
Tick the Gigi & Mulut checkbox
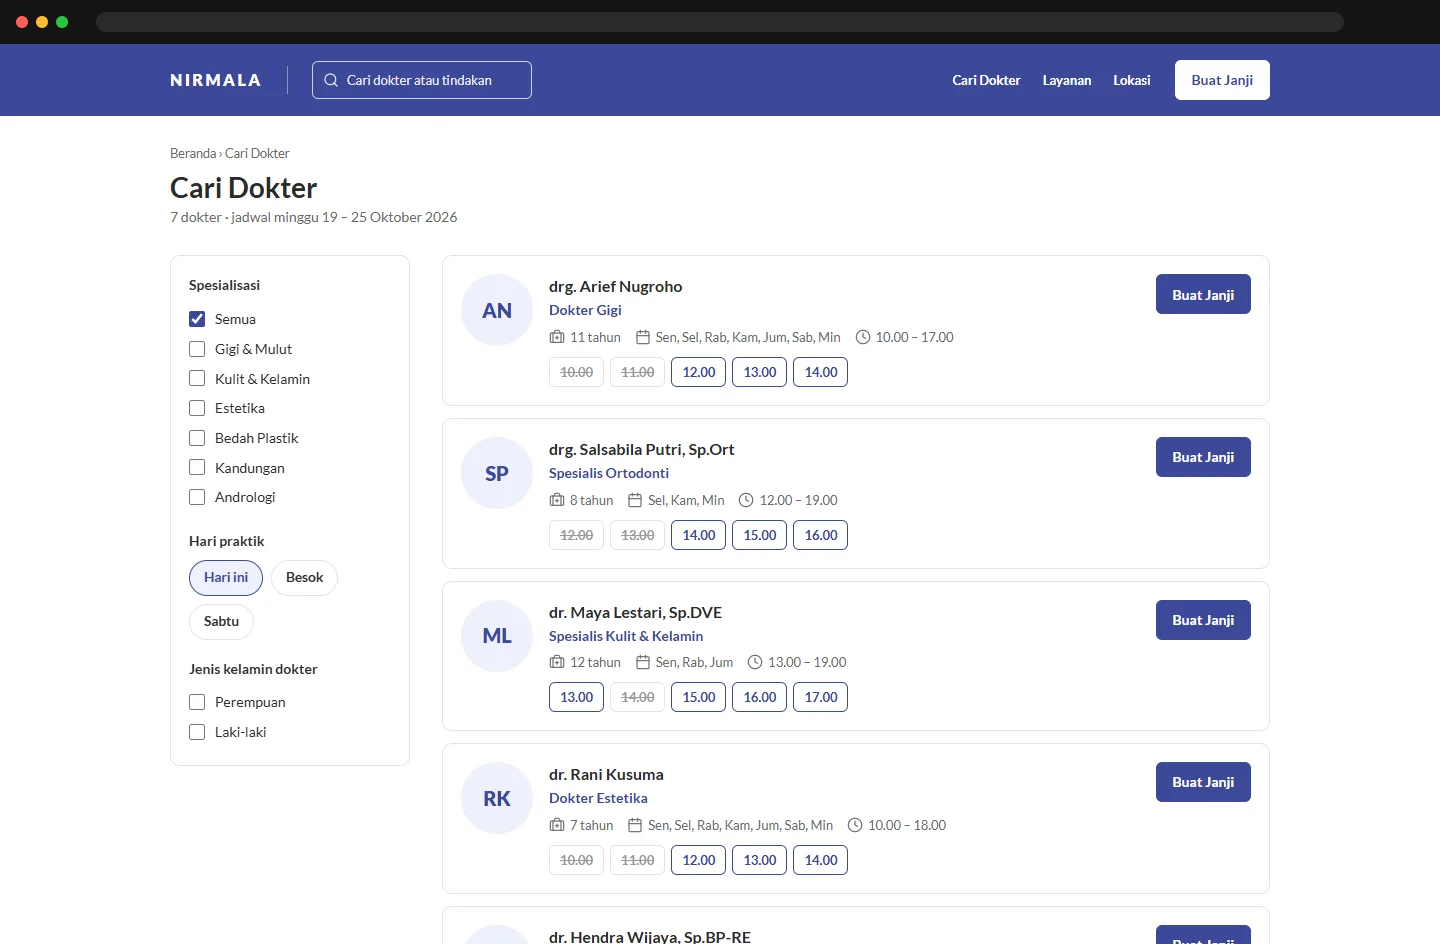pos(197,349)
